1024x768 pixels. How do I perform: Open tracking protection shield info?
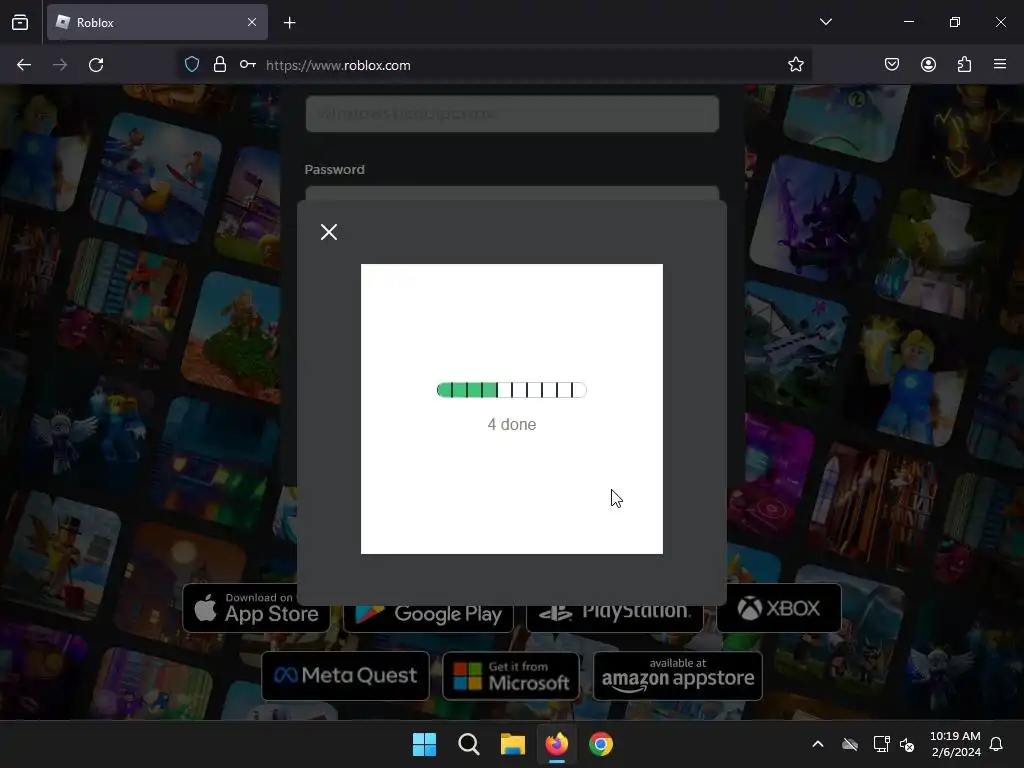pyautogui.click(x=191, y=65)
